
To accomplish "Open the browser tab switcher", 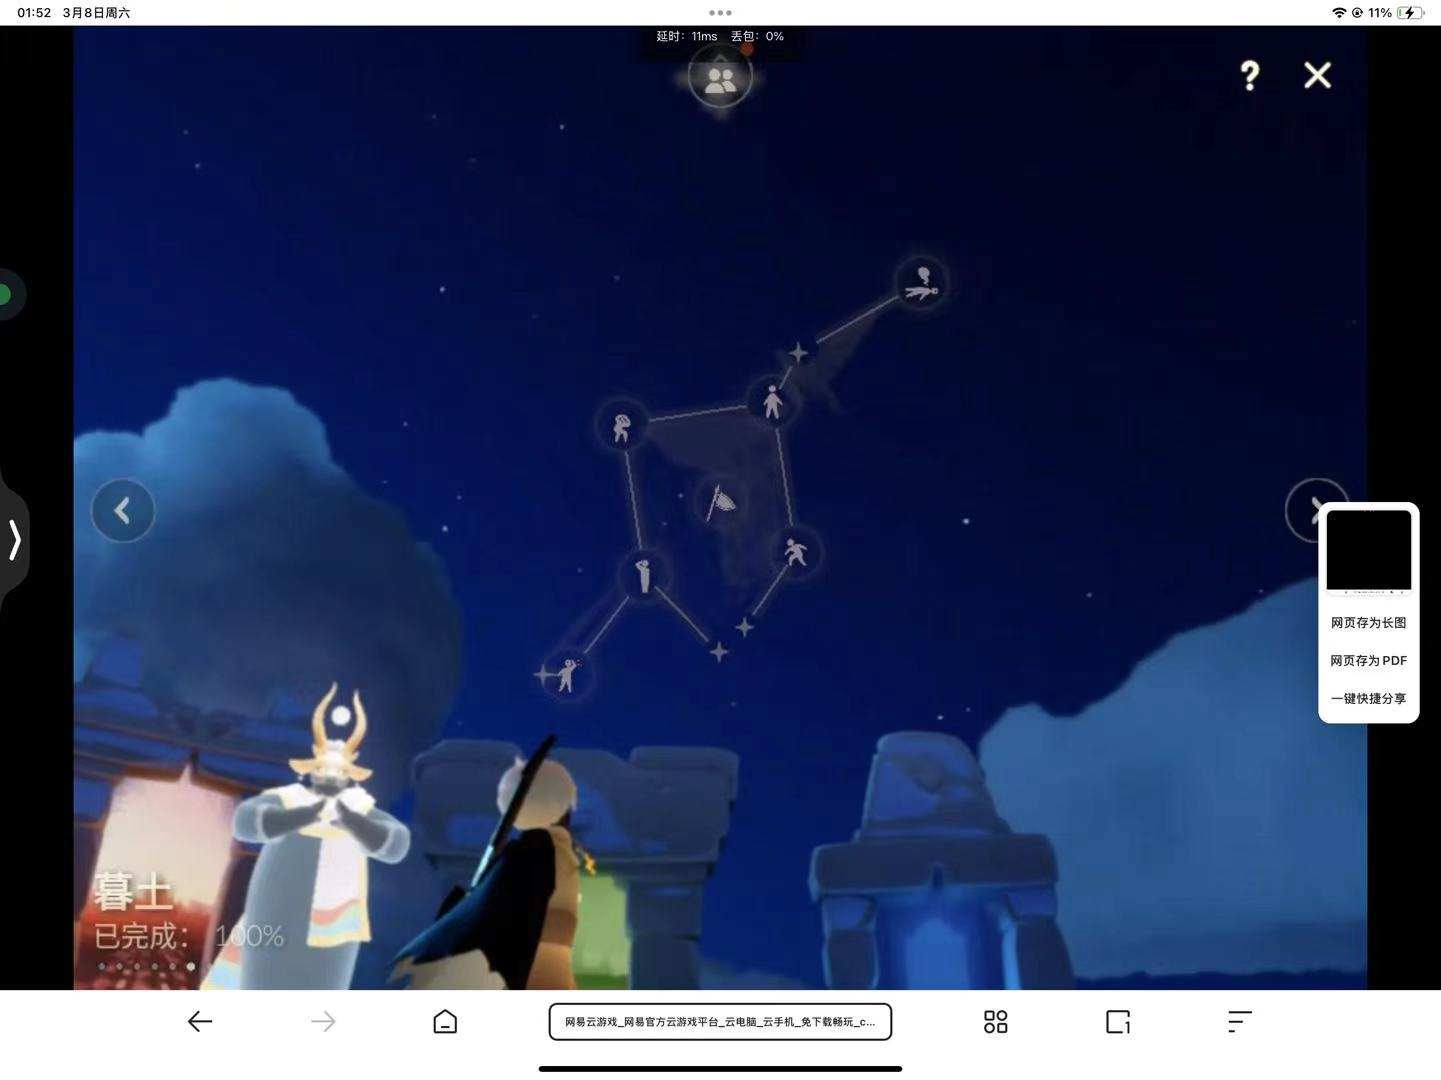I will (1118, 1021).
